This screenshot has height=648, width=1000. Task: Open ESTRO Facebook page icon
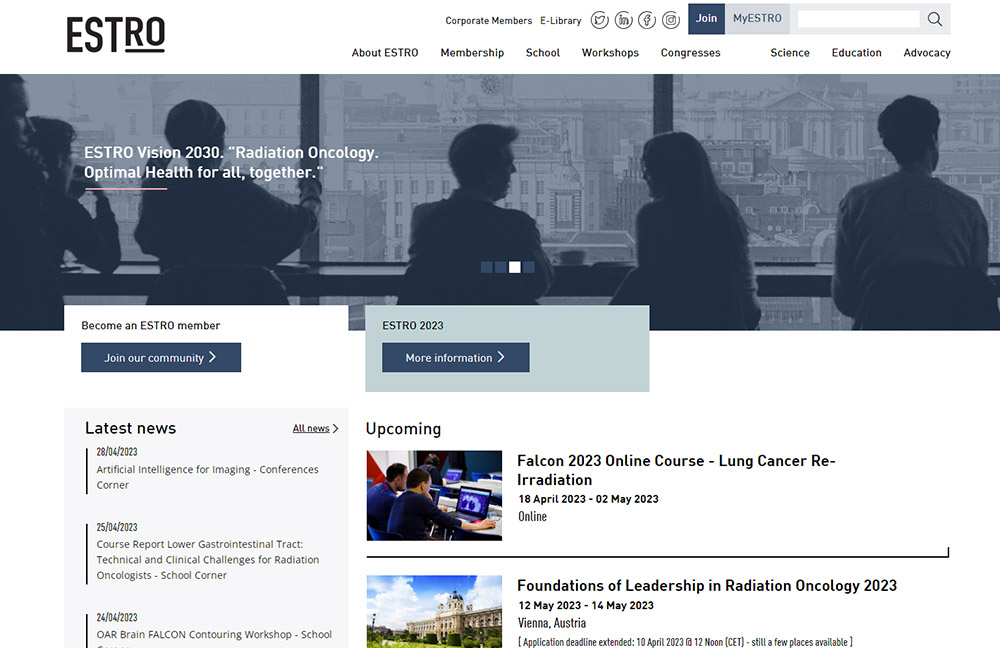pyautogui.click(x=647, y=20)
